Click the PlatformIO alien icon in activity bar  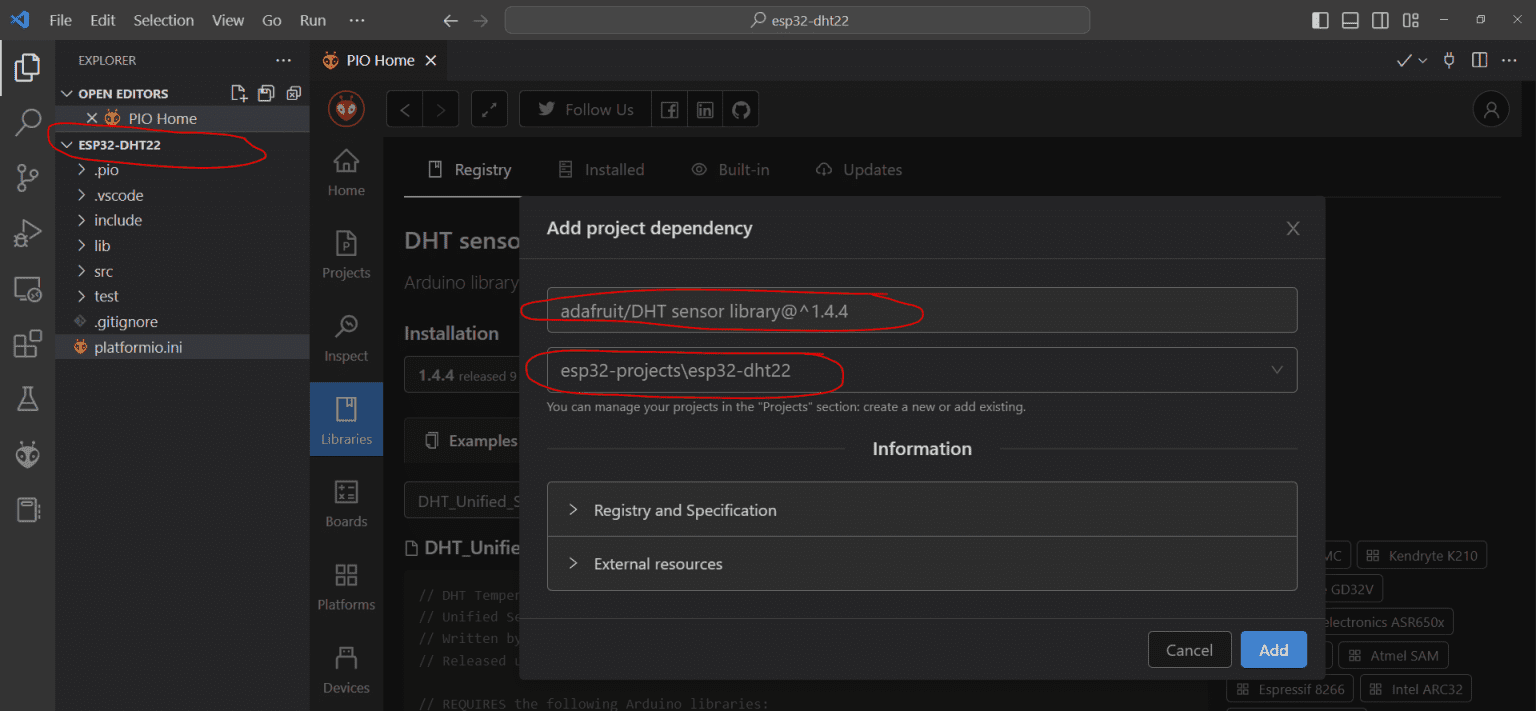pyautogui.click(x=27, y=455)
